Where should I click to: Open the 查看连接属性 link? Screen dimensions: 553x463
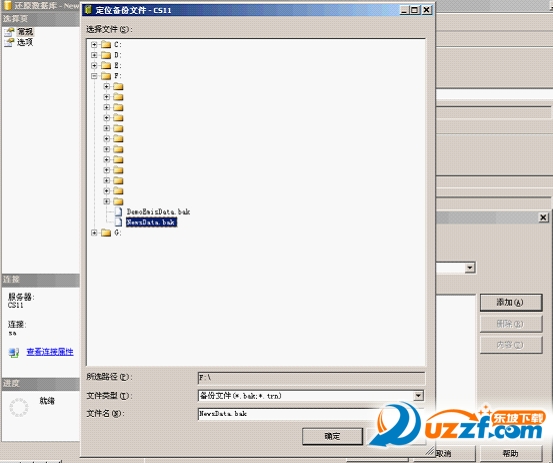pyautogui.click(x=50, y=352)
